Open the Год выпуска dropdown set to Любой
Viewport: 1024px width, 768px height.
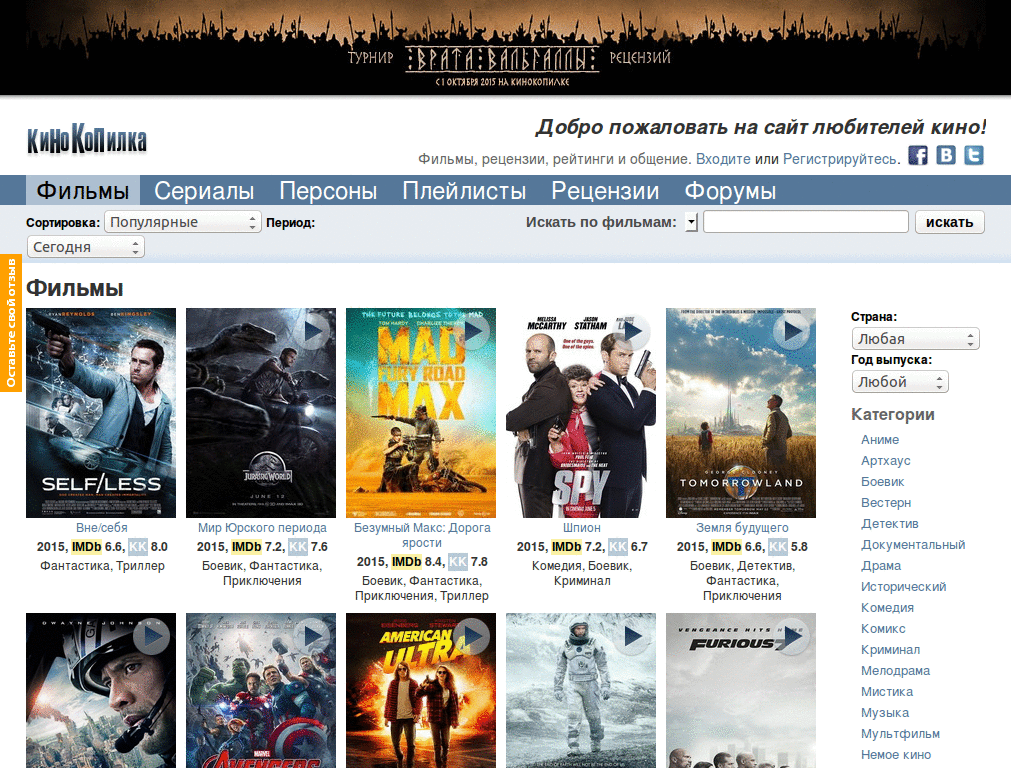click(900, 382)
